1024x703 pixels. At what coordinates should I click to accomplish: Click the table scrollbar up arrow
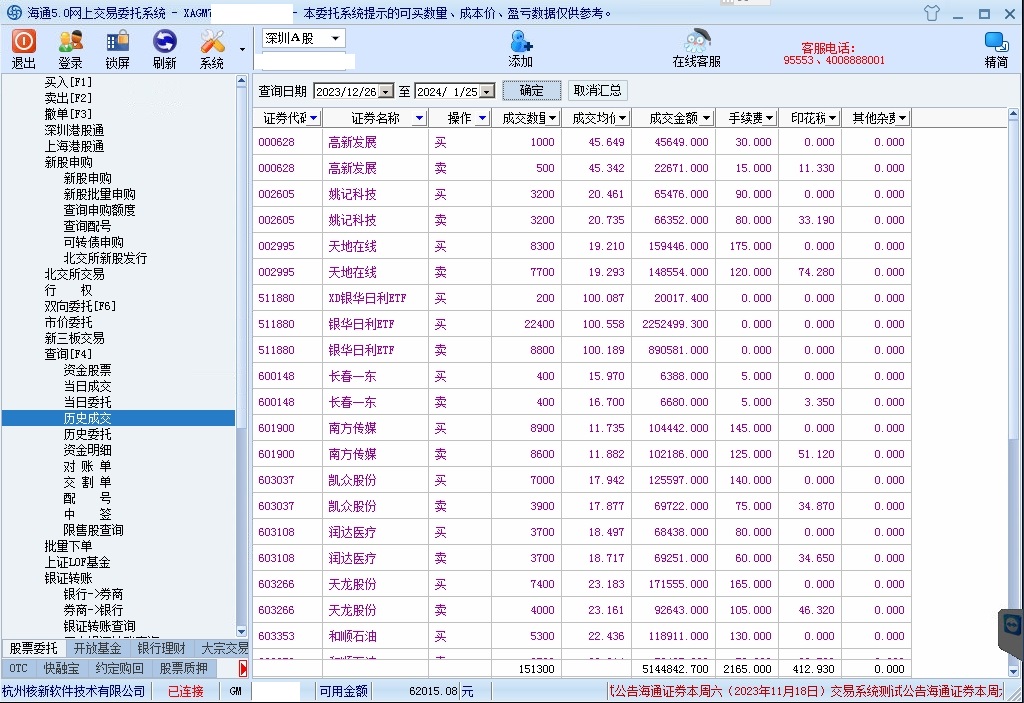click(1014, 114)
